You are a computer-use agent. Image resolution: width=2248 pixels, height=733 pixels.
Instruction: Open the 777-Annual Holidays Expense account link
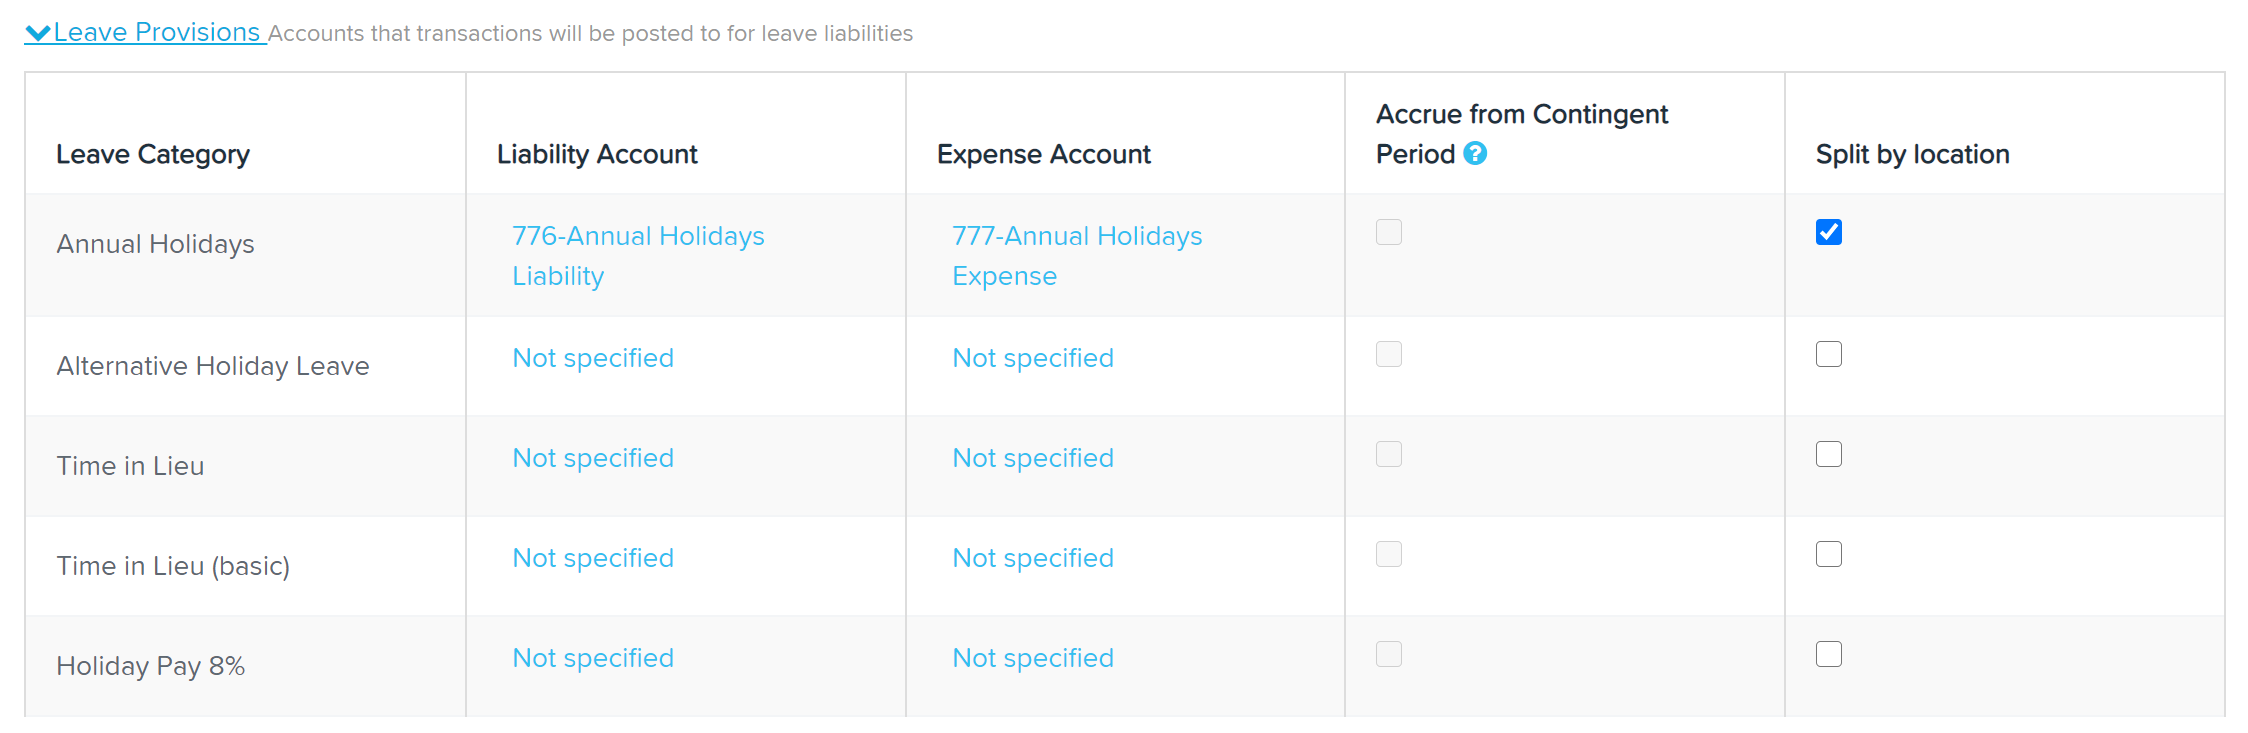(1077, 256)
